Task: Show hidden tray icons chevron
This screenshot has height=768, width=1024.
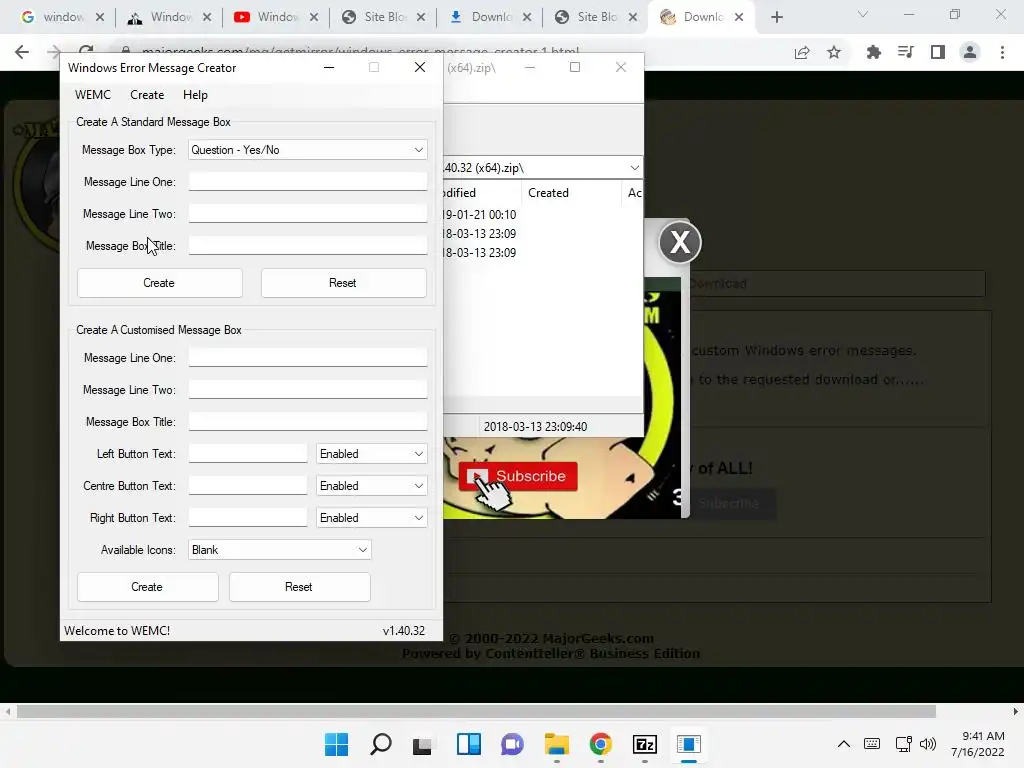Action: (x=844, y=744)
